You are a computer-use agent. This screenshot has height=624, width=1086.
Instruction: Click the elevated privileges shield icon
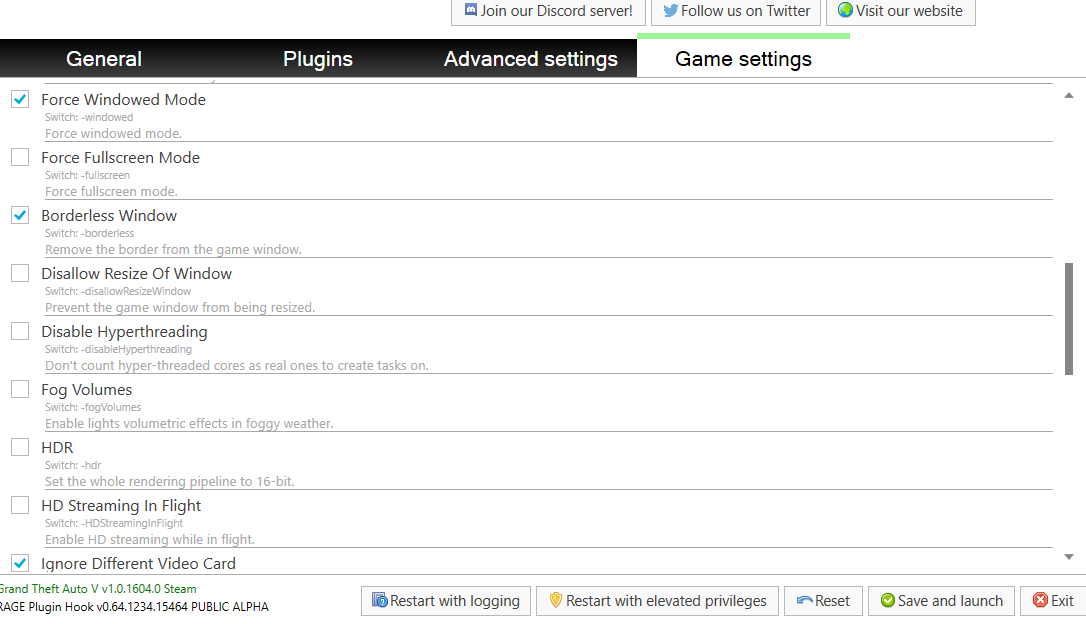[x=556, y=601]
